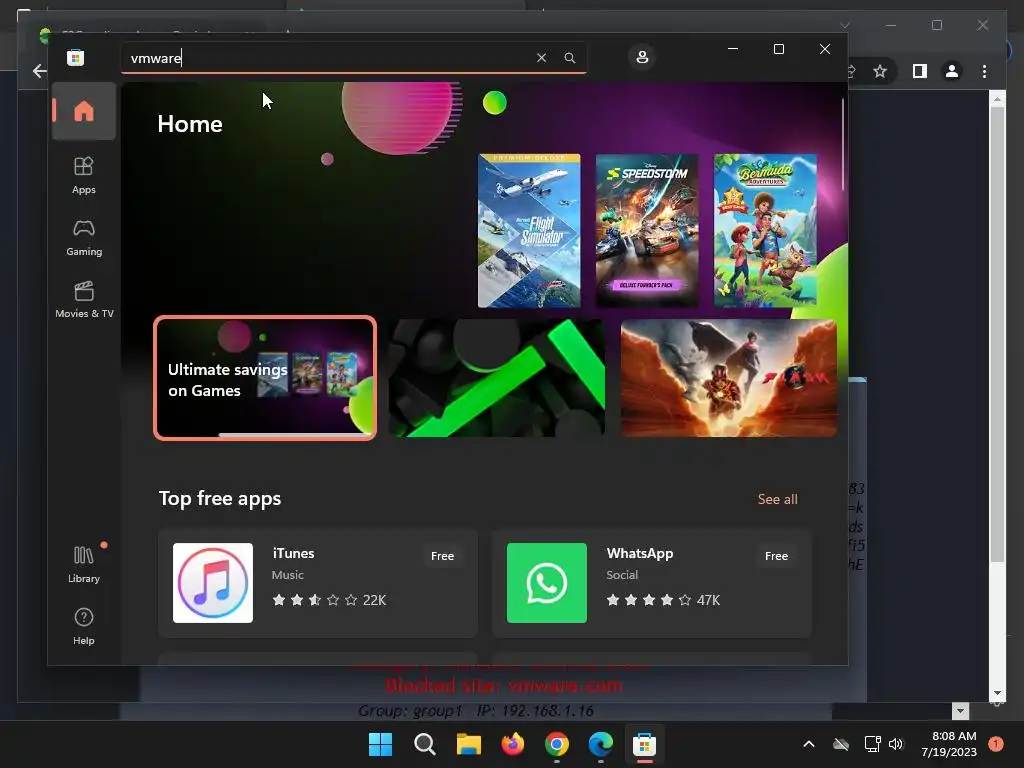Show hidden system tray icons

click(x=808, y=744)
